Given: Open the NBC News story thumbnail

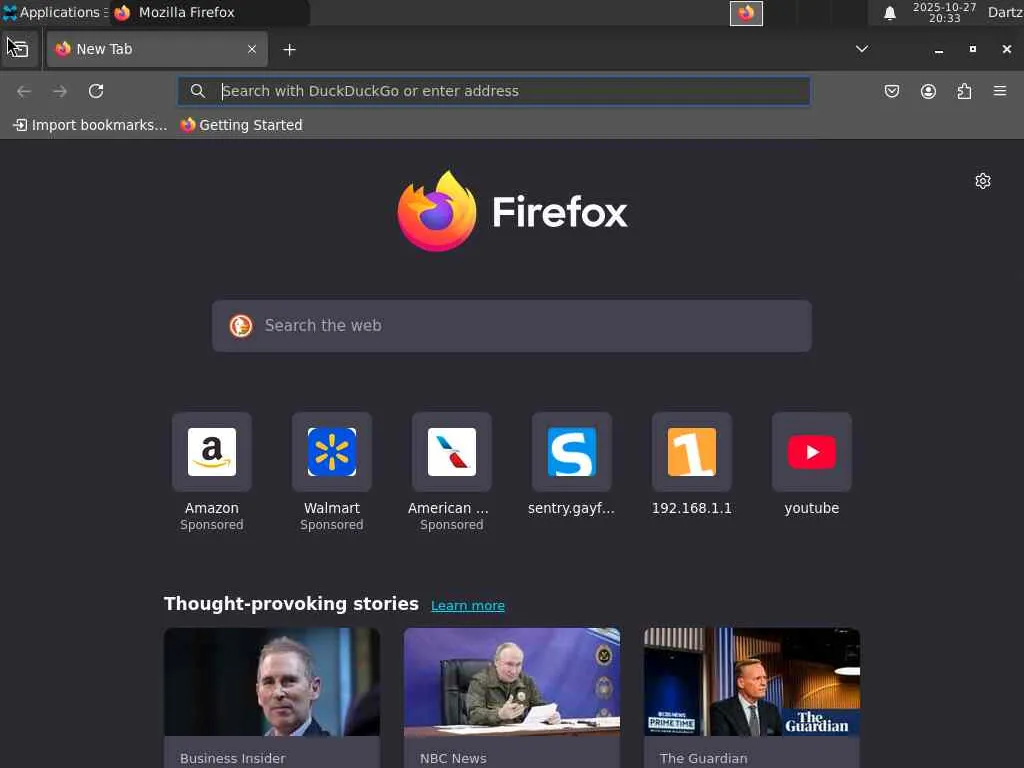Looking at the screenshot, I should 512,682.
